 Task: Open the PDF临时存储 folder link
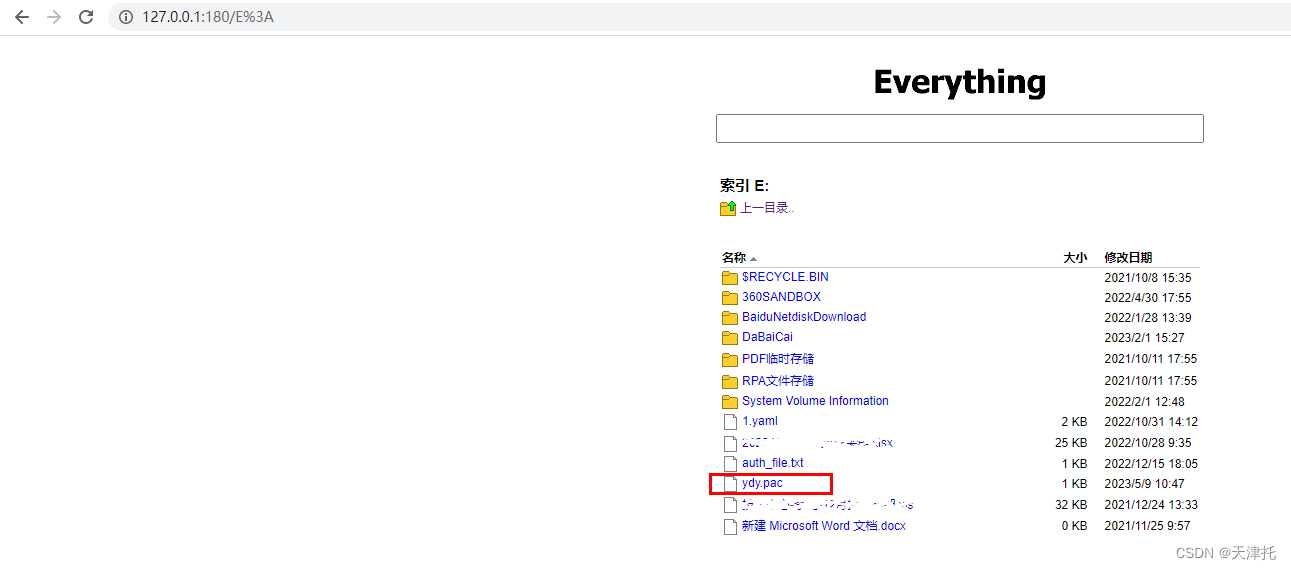tap(778, 359)
